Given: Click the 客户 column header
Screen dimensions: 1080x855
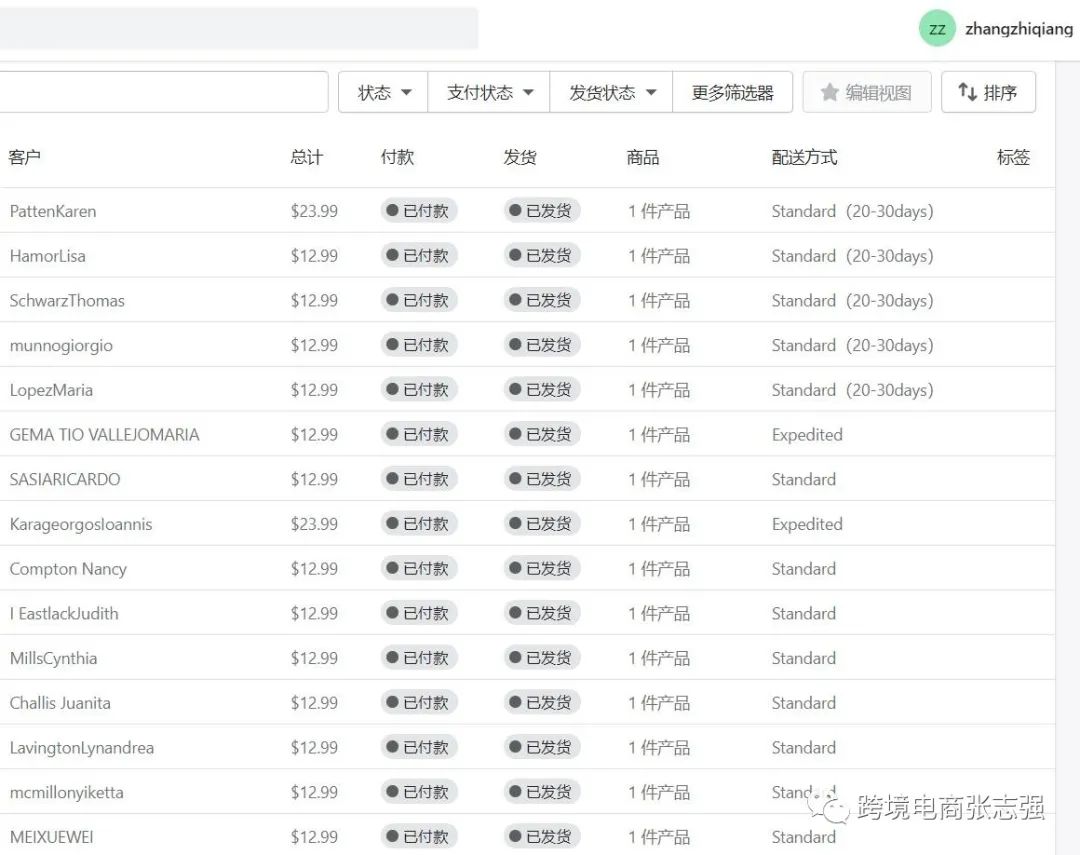Looking at the screenshot, I should point(25,157).
